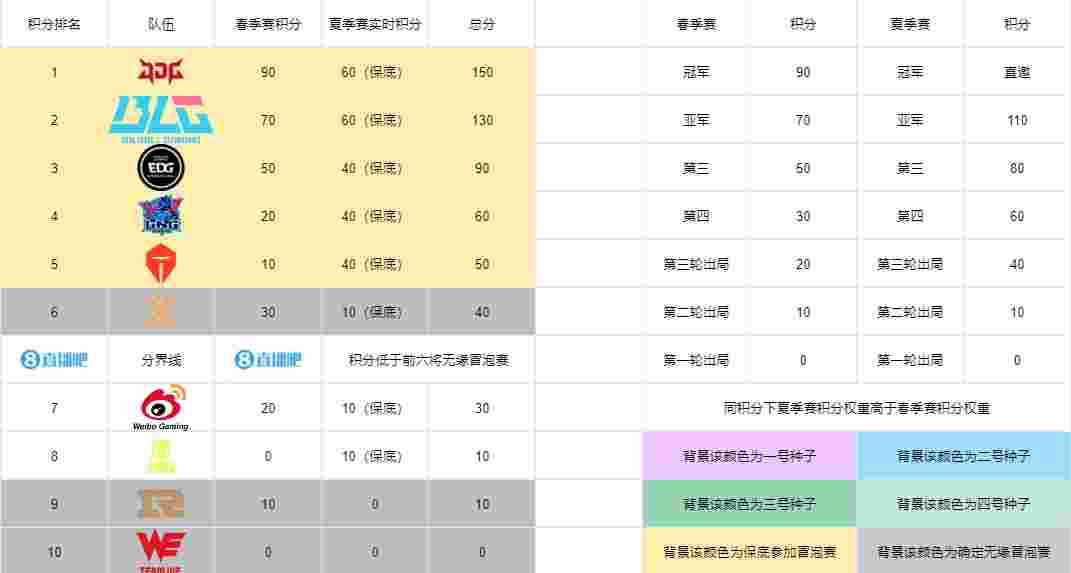This screenshot has height=573, width=1071.
Task: Click the yellow team logo in rank 8 row
Action: point(161,456)
